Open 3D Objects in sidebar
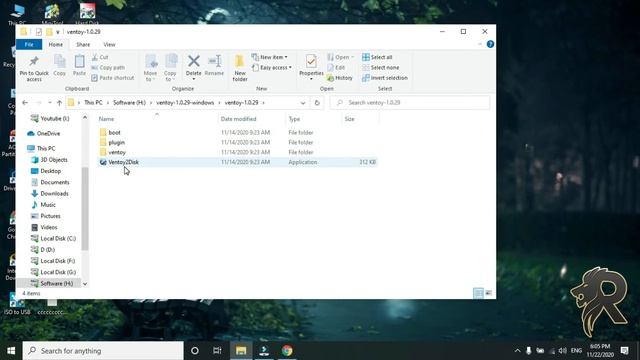Viewport: 640px width, 360px height. click(x=49, y=160)
